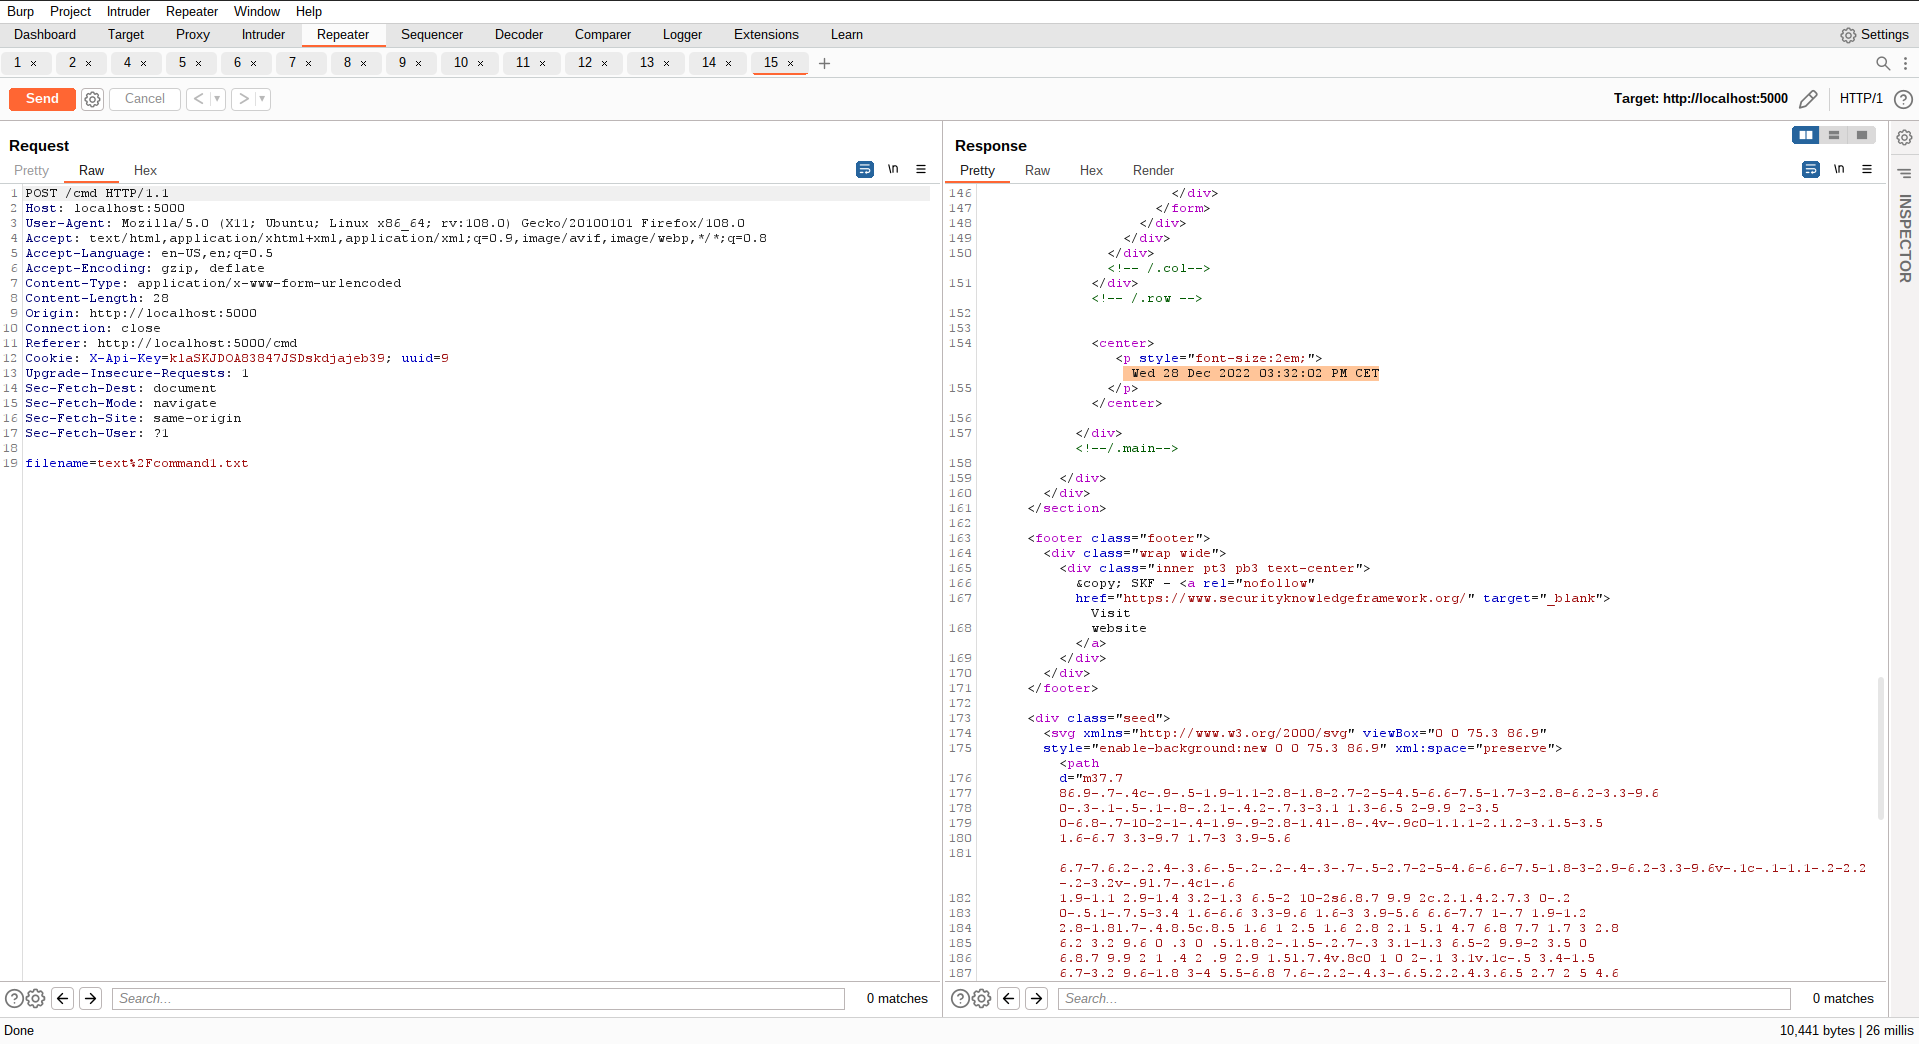Click the Cancel button

pos(145,99)
